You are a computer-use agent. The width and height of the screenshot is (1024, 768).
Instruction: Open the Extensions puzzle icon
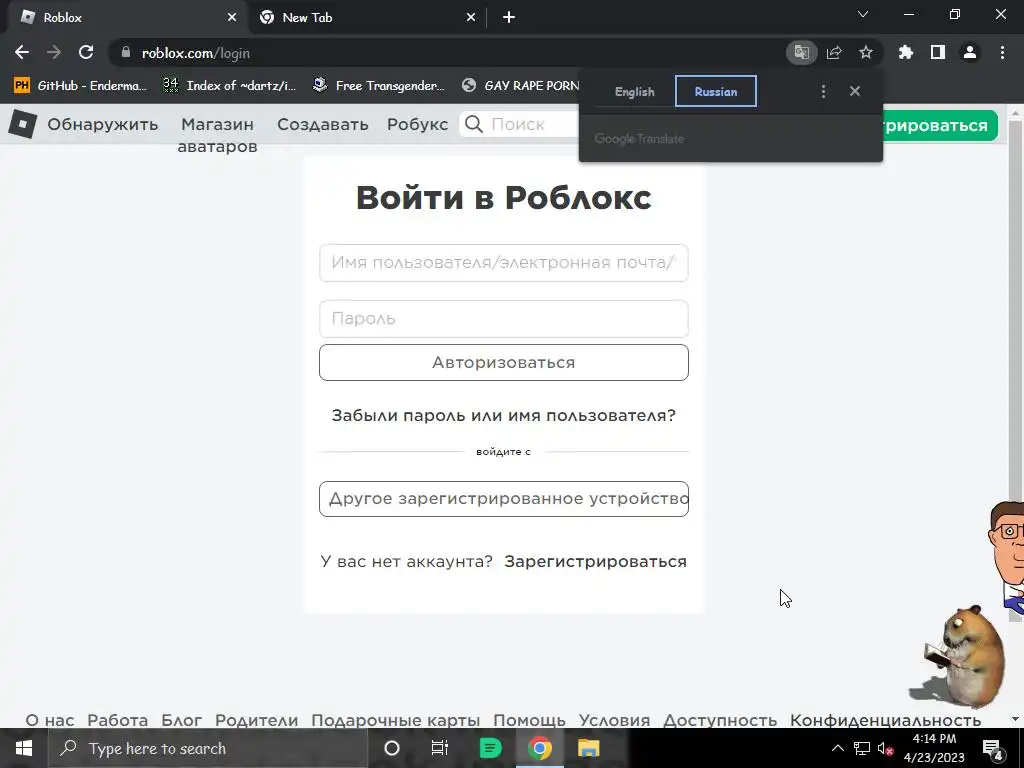pyautogui.click(x=906, y=52)
